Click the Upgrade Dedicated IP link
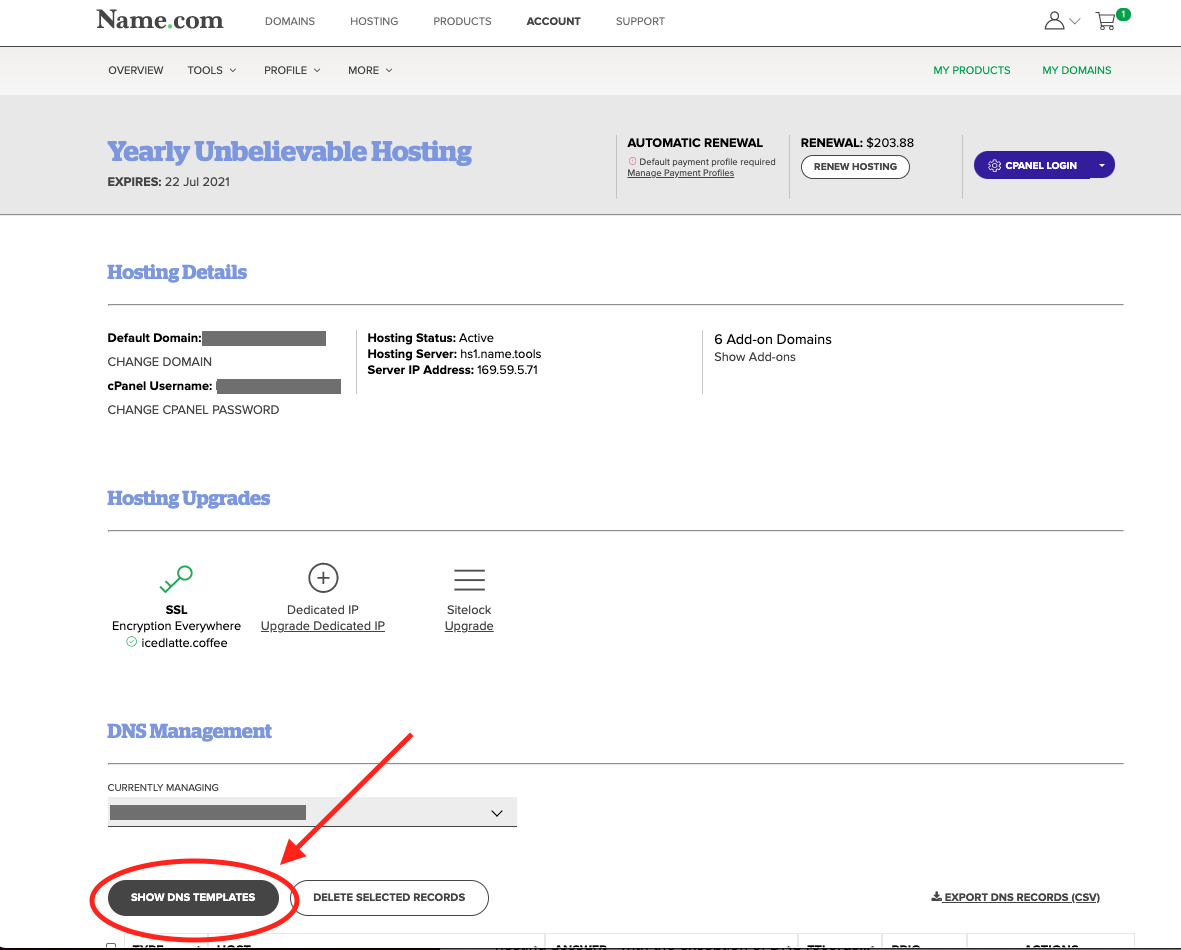 coord(322,626)
